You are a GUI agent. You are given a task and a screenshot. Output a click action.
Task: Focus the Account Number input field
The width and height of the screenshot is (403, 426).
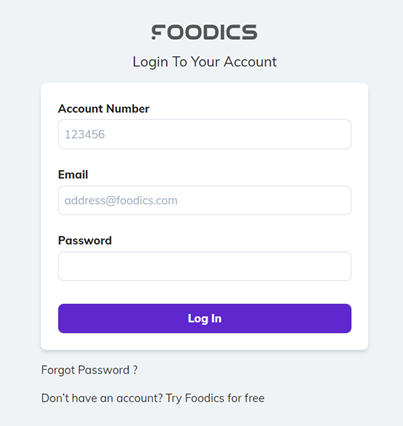(x=205, y=134)
